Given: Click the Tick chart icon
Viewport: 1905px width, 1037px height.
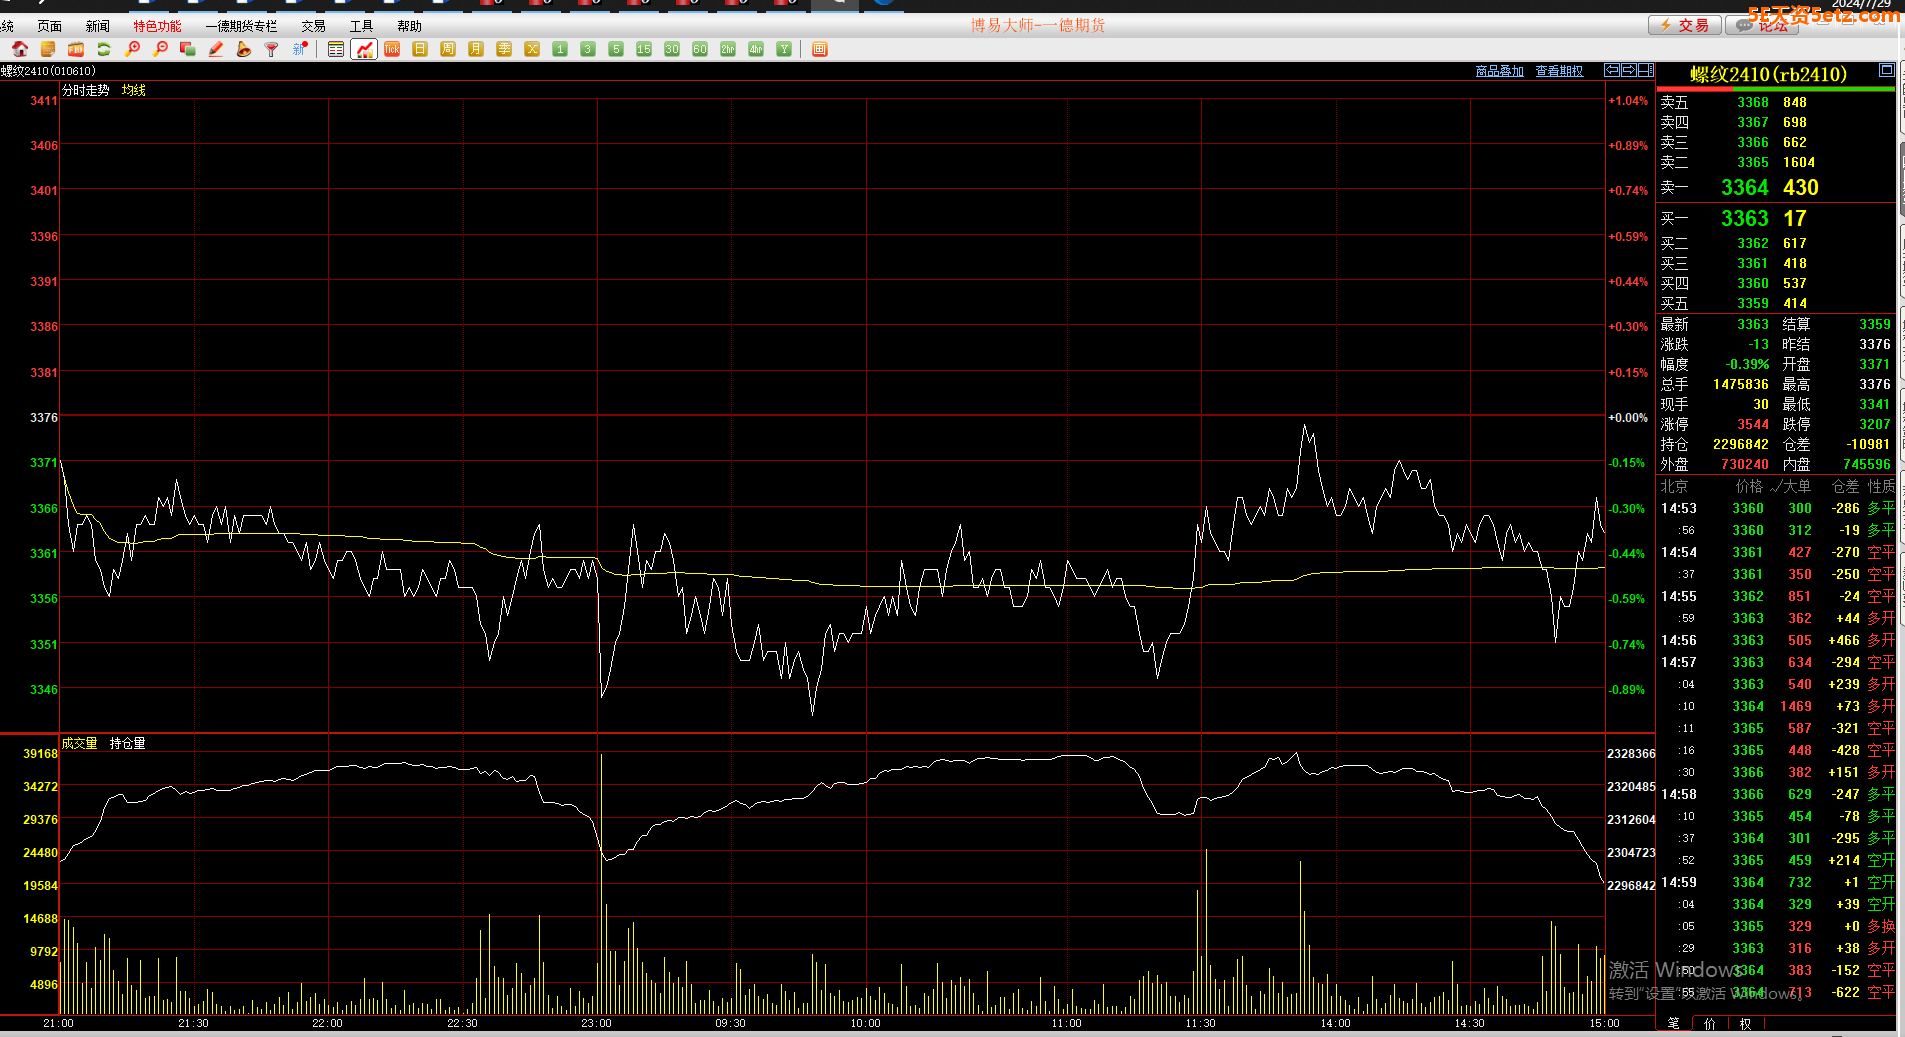Looking at the screenshot, I should click(x=392, y=49).
